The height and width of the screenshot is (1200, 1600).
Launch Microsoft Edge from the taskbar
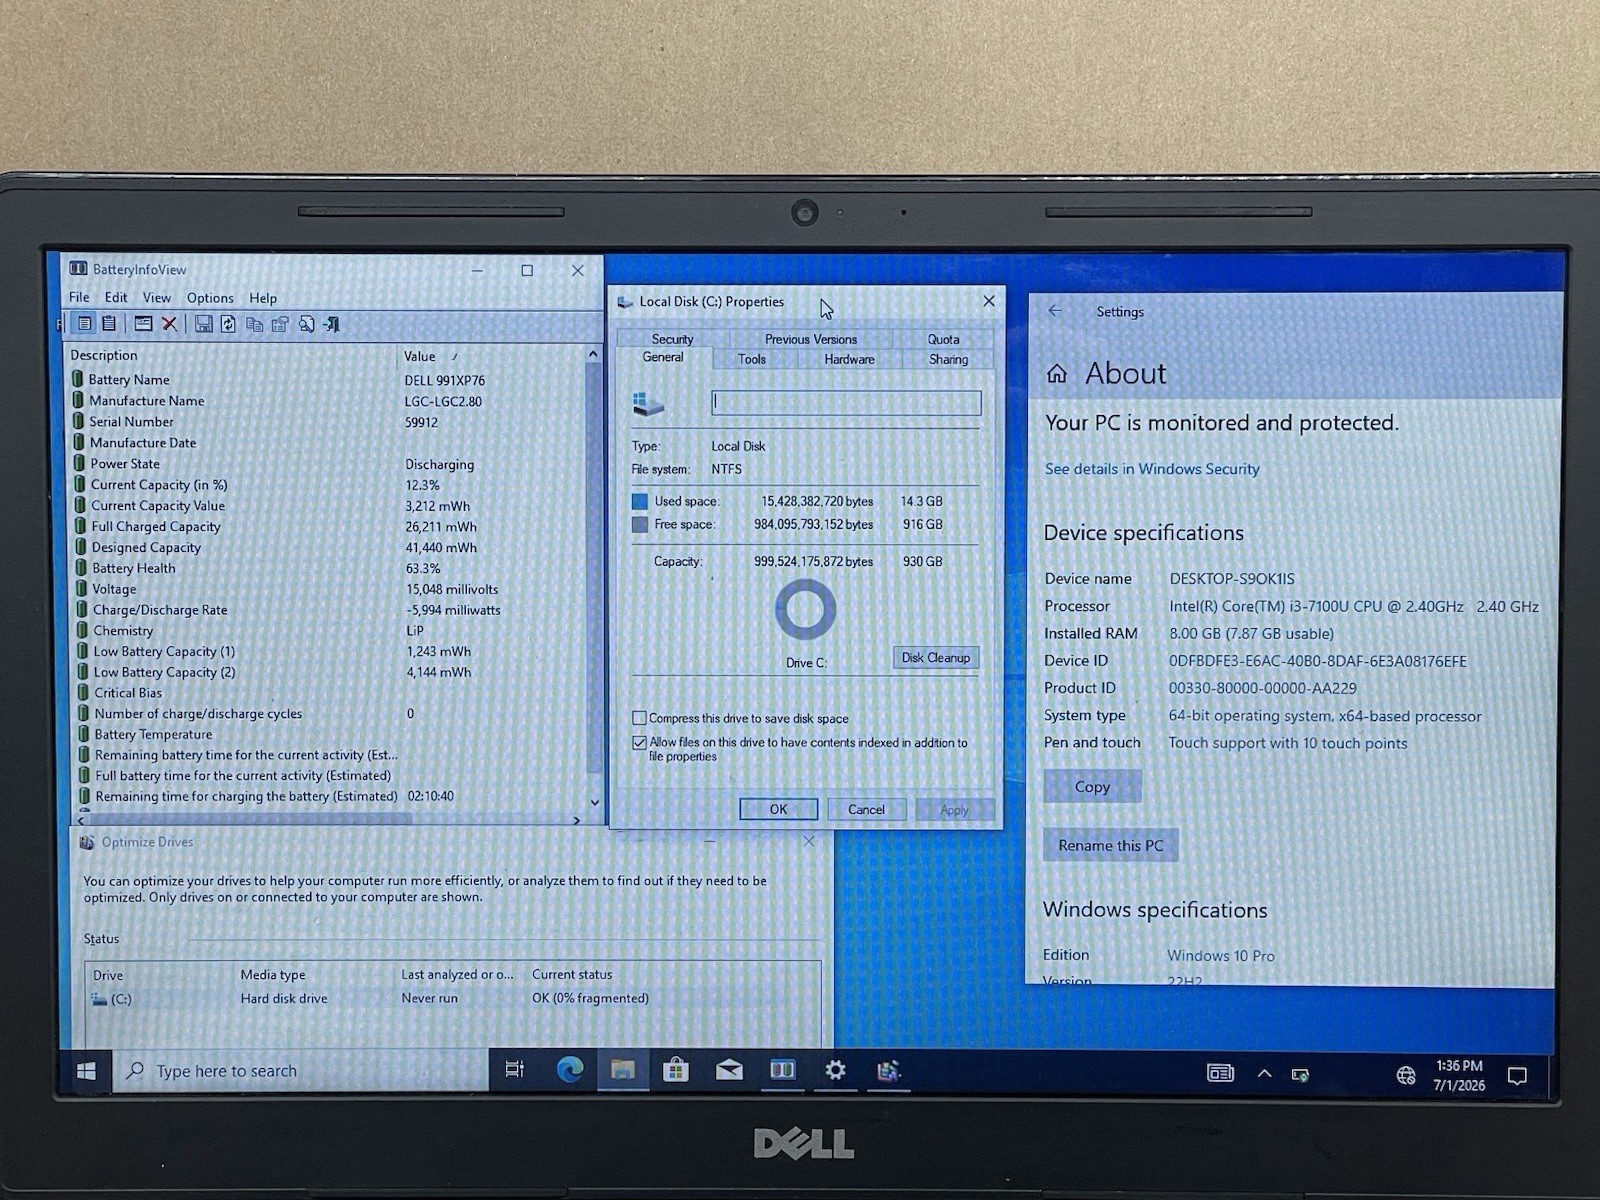click(569, 1070)
